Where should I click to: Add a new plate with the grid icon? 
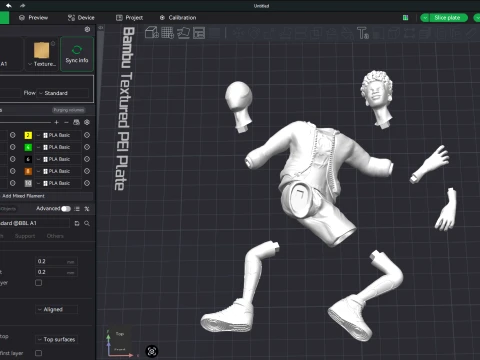tap(167, 33)
